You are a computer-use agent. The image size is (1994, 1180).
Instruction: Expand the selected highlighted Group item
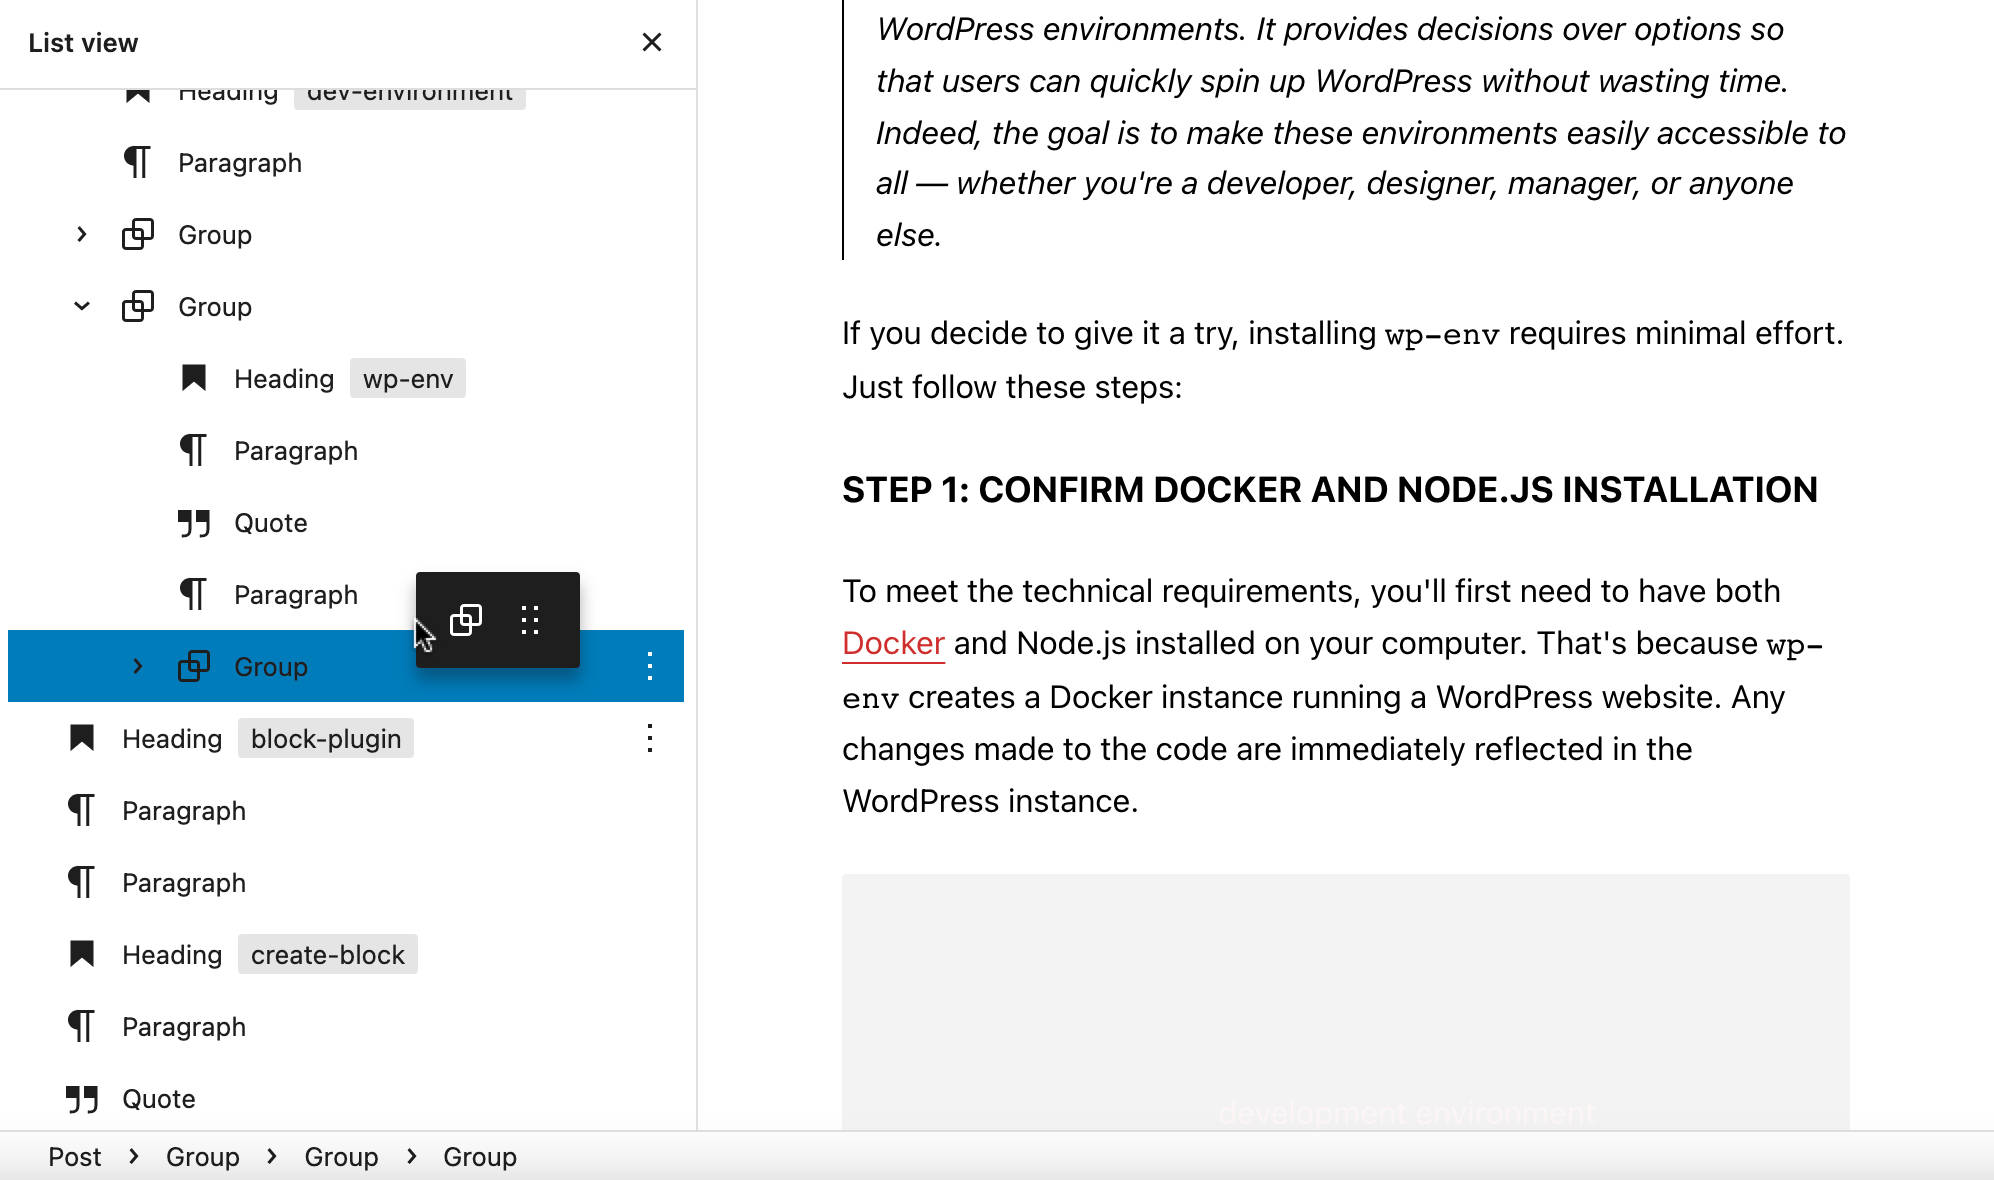138,666
